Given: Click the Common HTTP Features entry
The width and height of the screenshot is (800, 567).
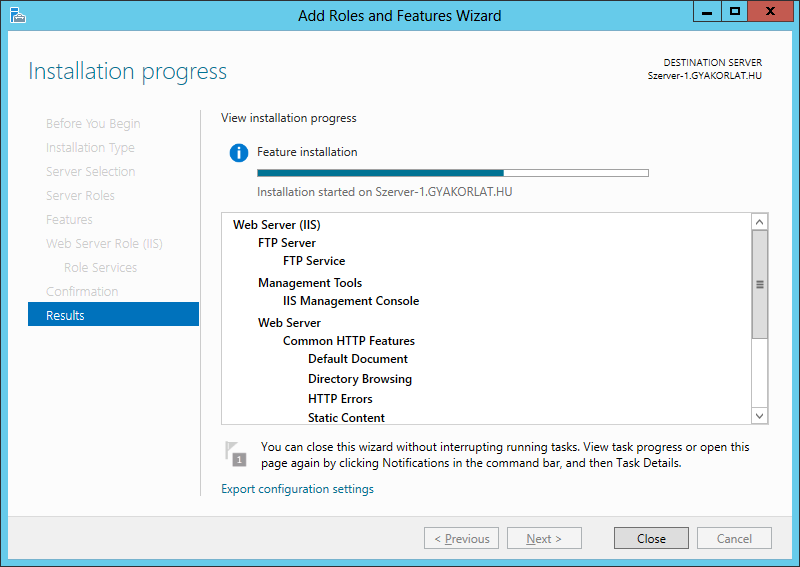Looking at the screenshot, I should click(348, 340).
